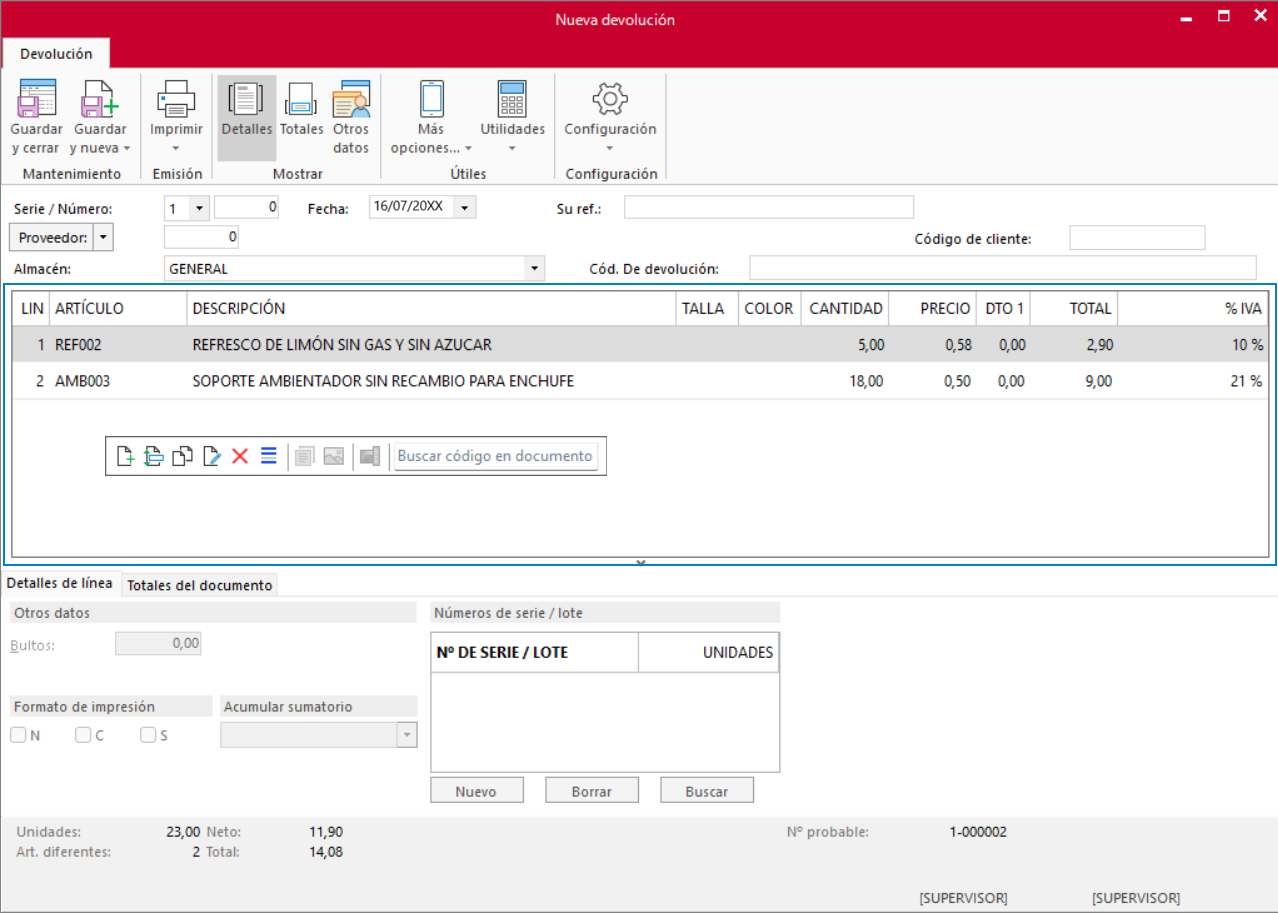
Task: Expand Utilidades options arrow
Action: pos(512,149)
